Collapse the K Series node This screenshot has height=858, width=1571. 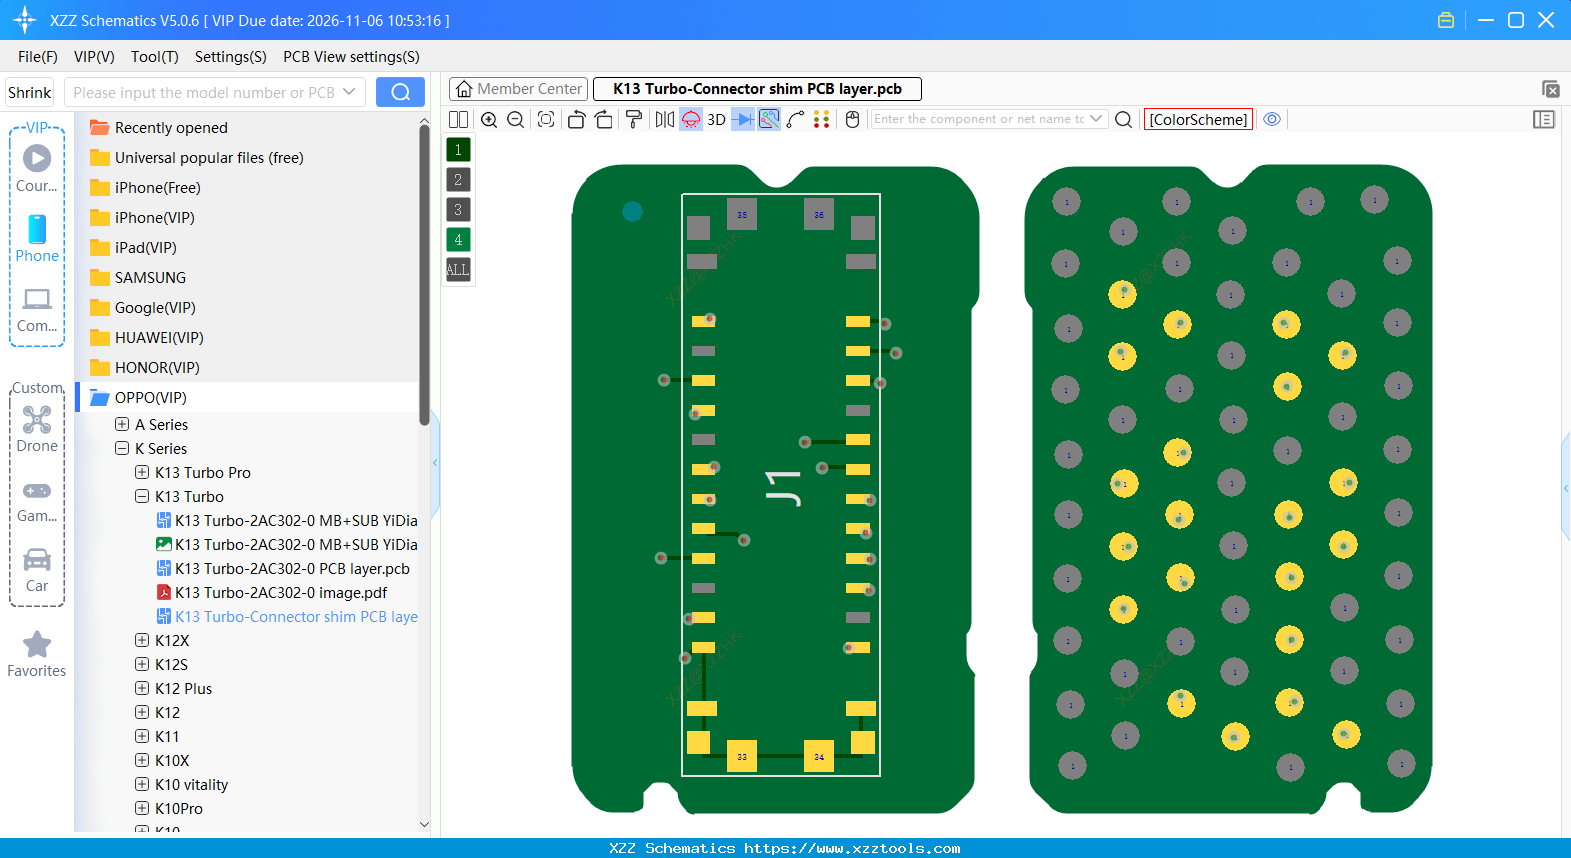click(122, 448)
